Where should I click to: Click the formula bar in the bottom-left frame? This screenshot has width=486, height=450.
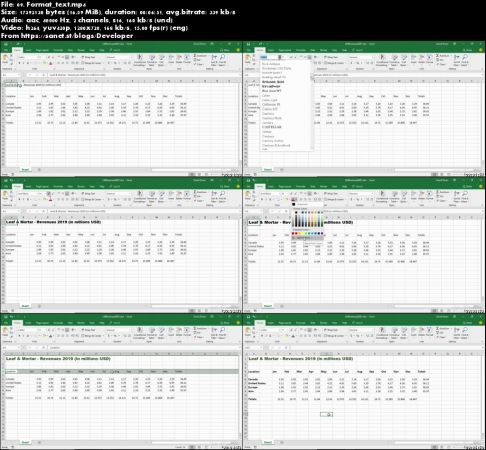tap(144, 348)
